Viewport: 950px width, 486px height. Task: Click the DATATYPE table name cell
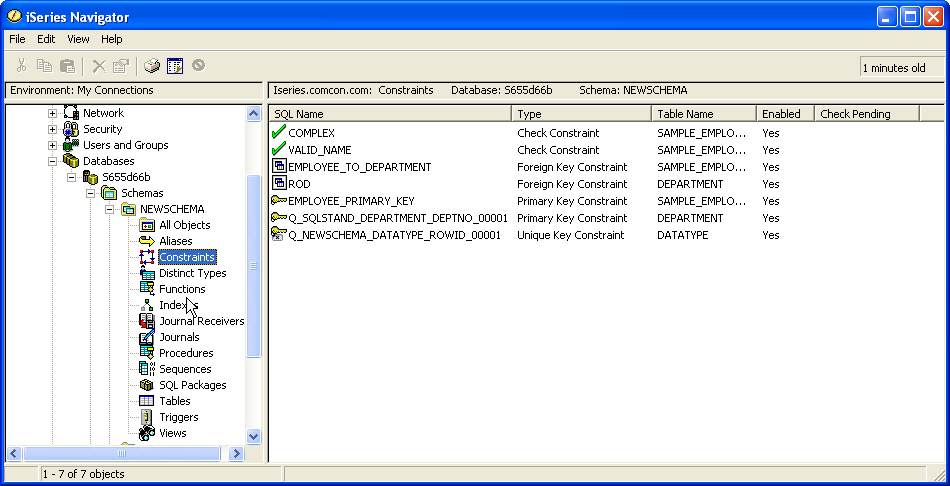click(x=682, y=235)
